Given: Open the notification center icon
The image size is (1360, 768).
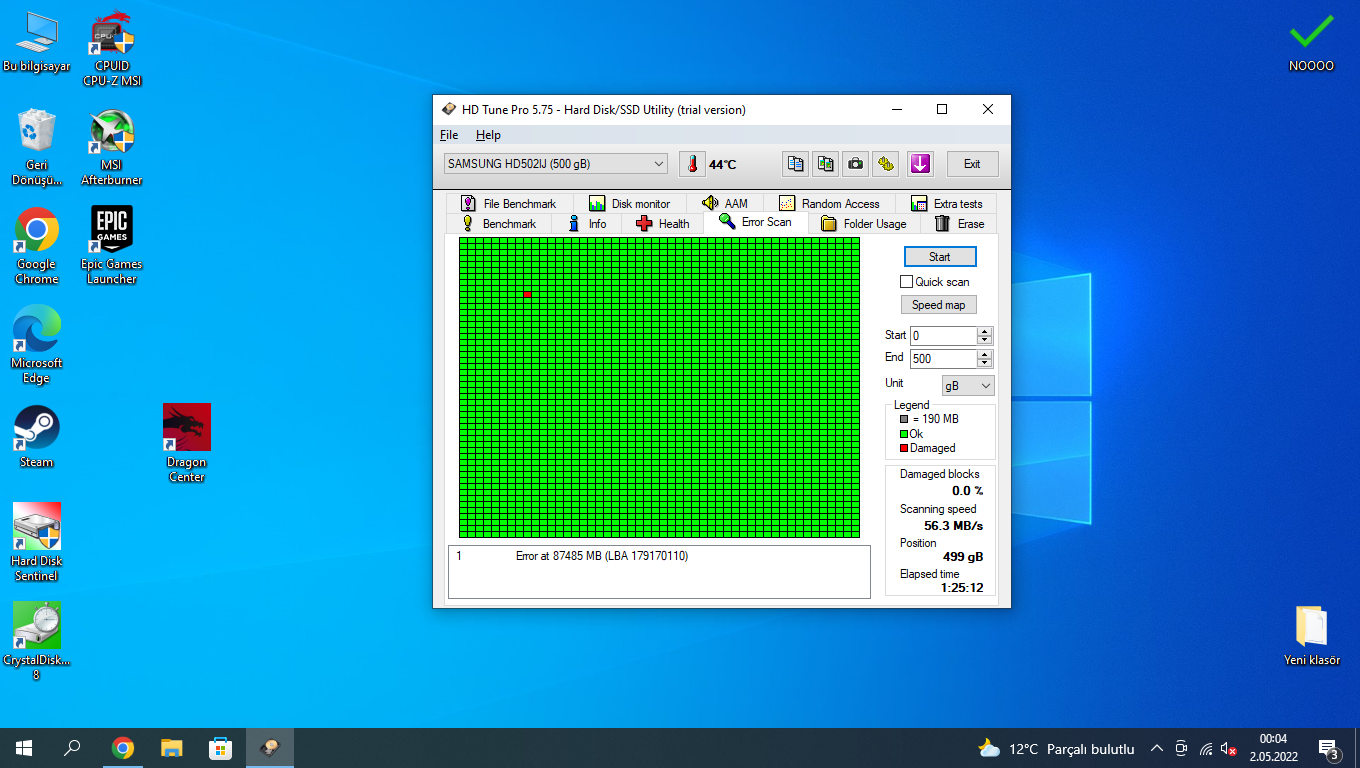Looking at the screenshot, I should tap(1329, 748).
